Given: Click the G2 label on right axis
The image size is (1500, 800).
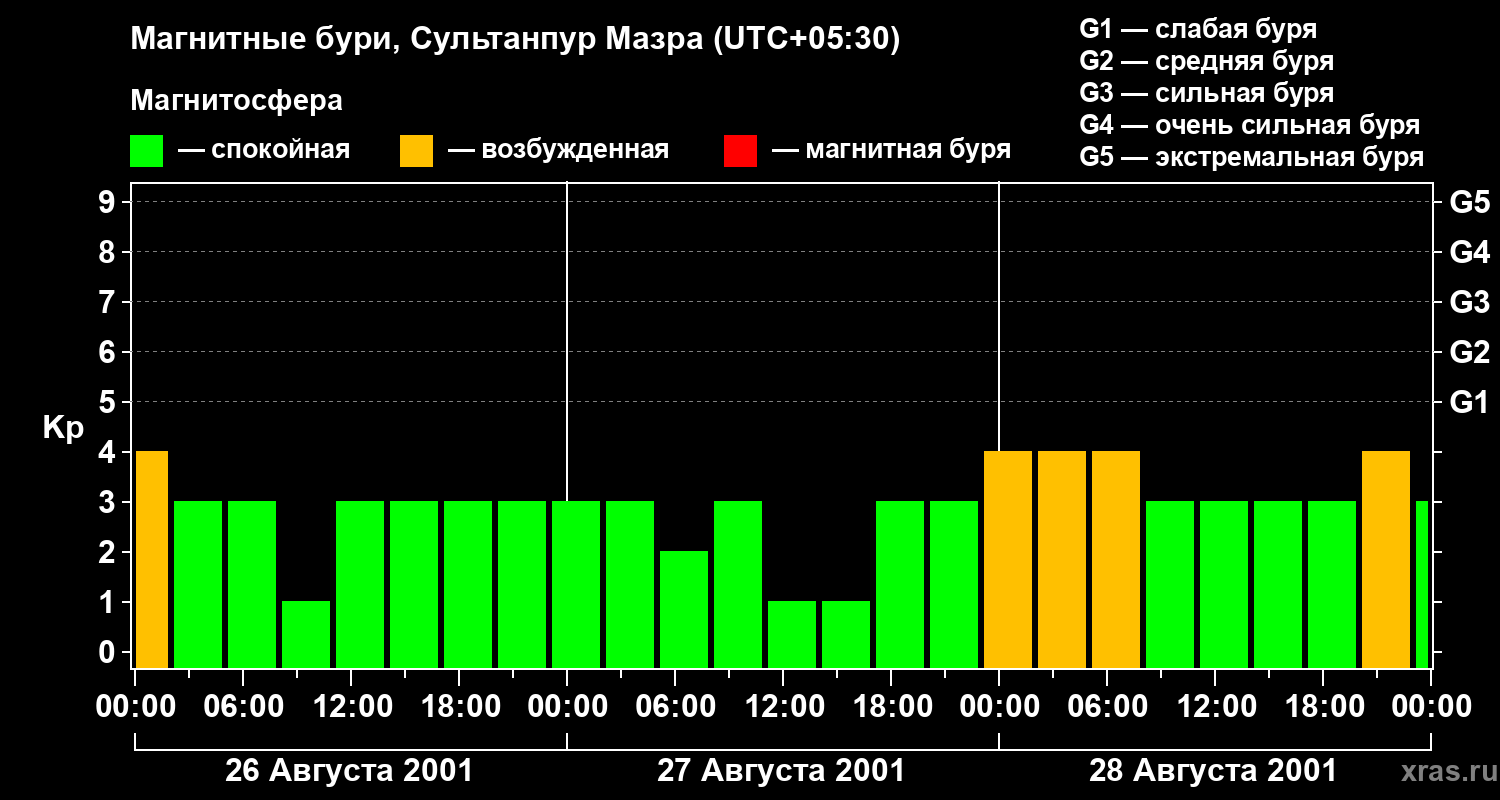Looking at the screenshot, I should tap(1470, 352).
